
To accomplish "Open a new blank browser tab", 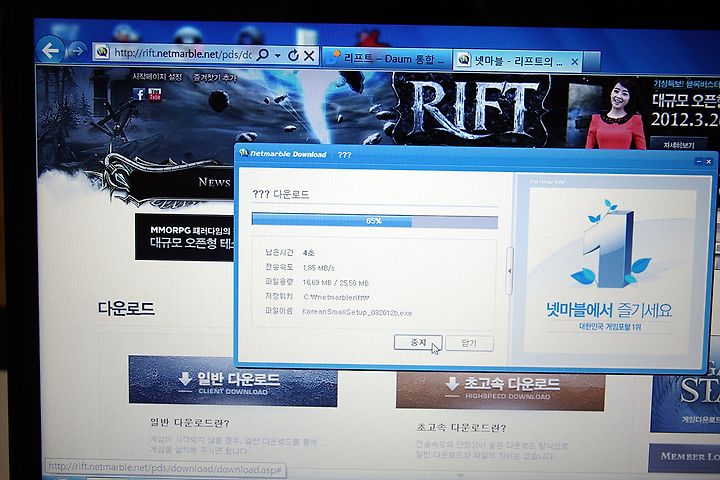I will click(x=592, y=62).
